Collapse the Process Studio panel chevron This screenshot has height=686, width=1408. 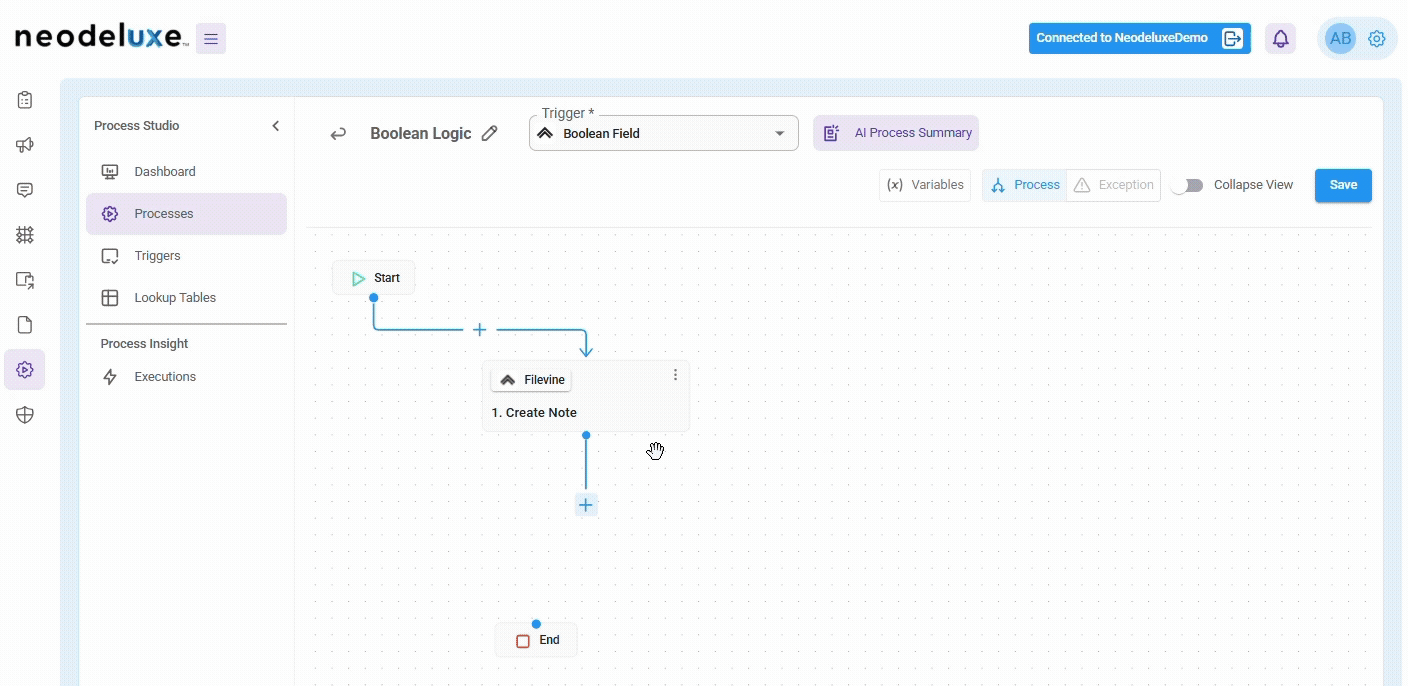tap(276, 126)
